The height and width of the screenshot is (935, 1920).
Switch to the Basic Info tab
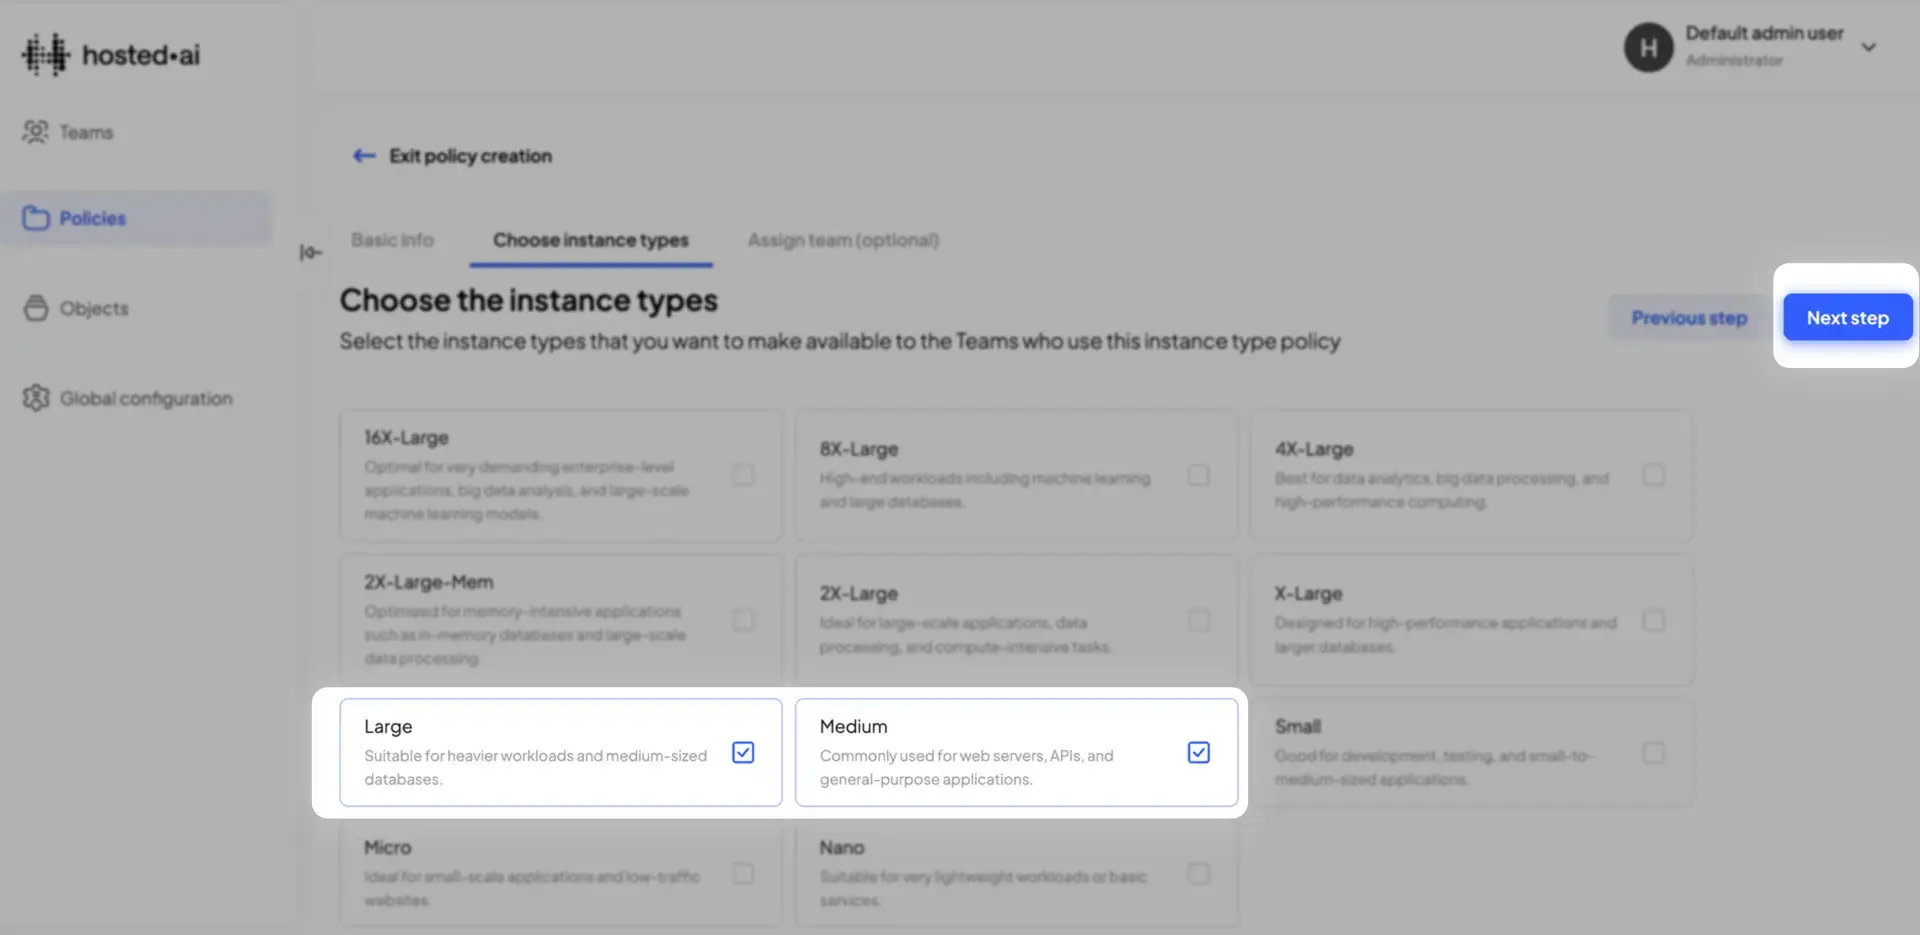(392, 240)
